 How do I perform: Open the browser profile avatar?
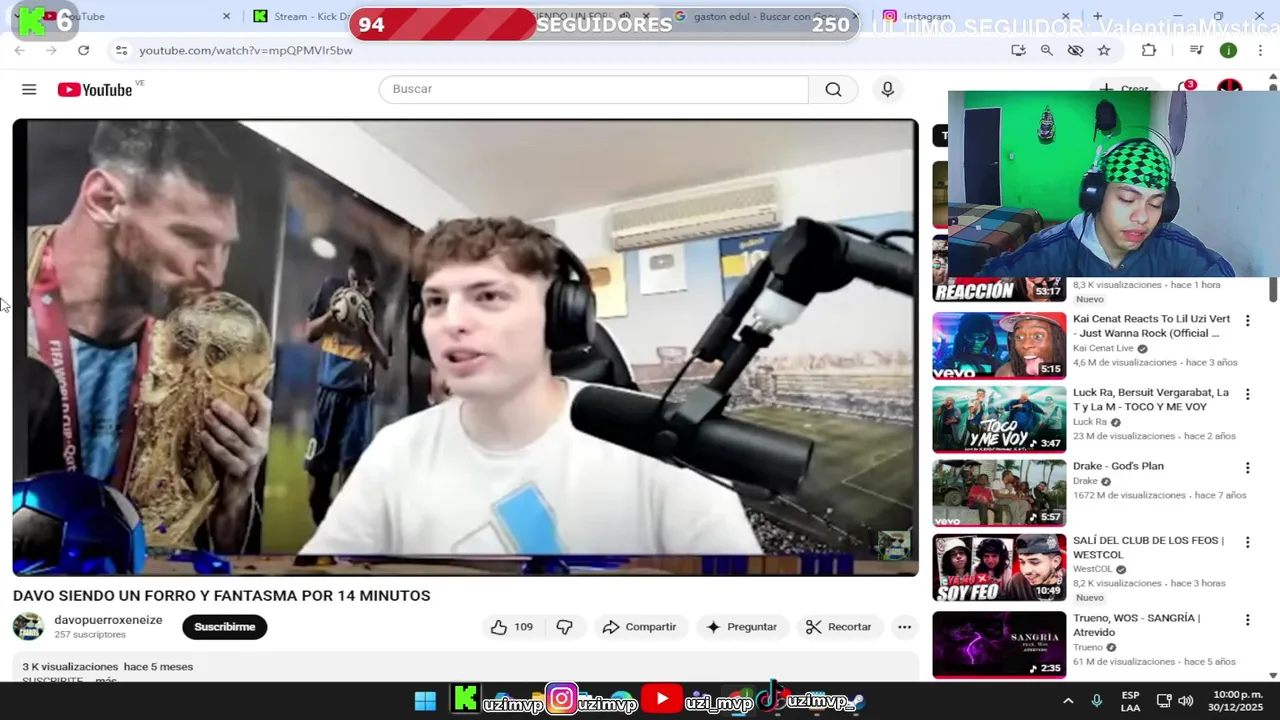tap(1228, 50)
